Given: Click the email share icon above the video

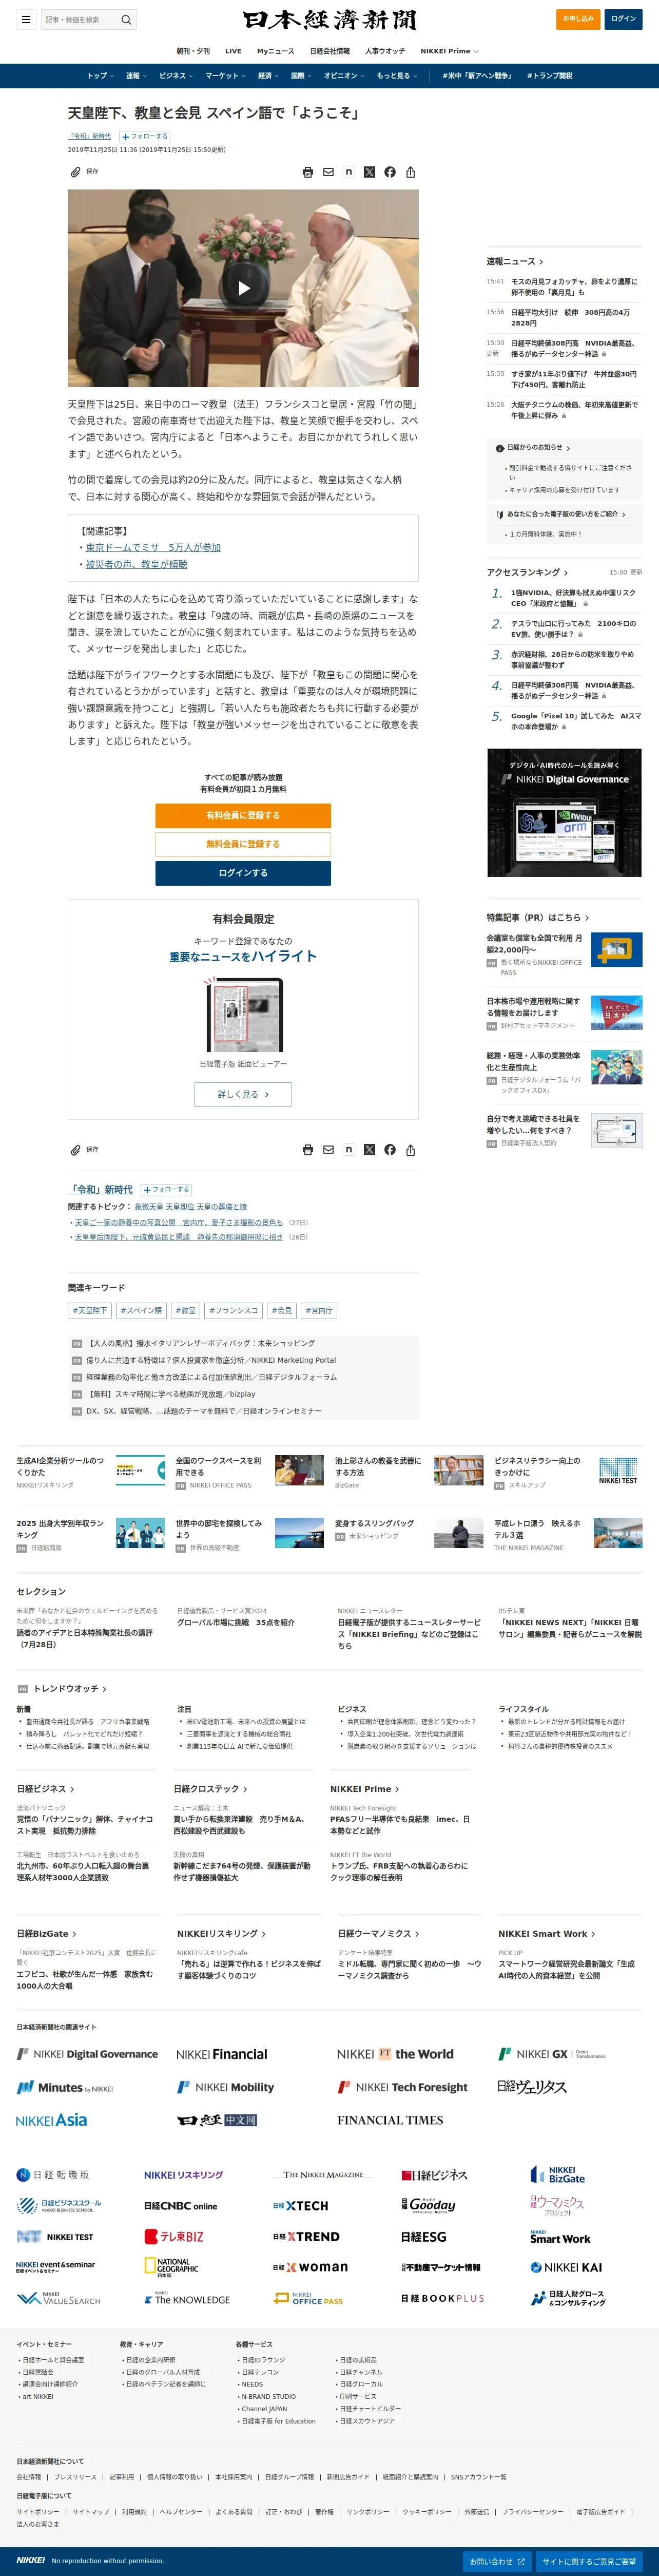Looking at the screenshot, I should coord(328,172).
